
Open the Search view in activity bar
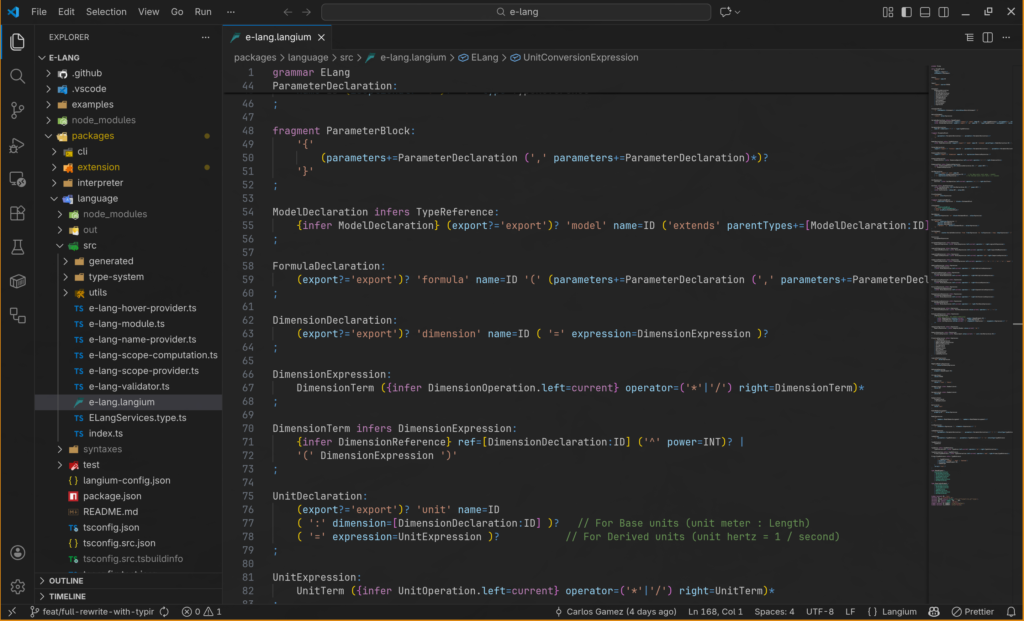point(17,76)
